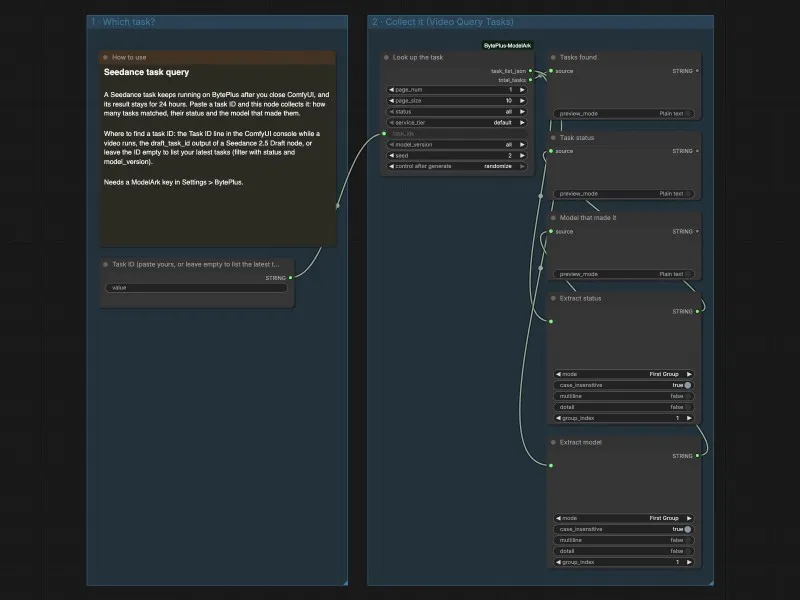Click the value input field in Task ID node
Viewport: 800px width, 600px height.
coord(196,288)
